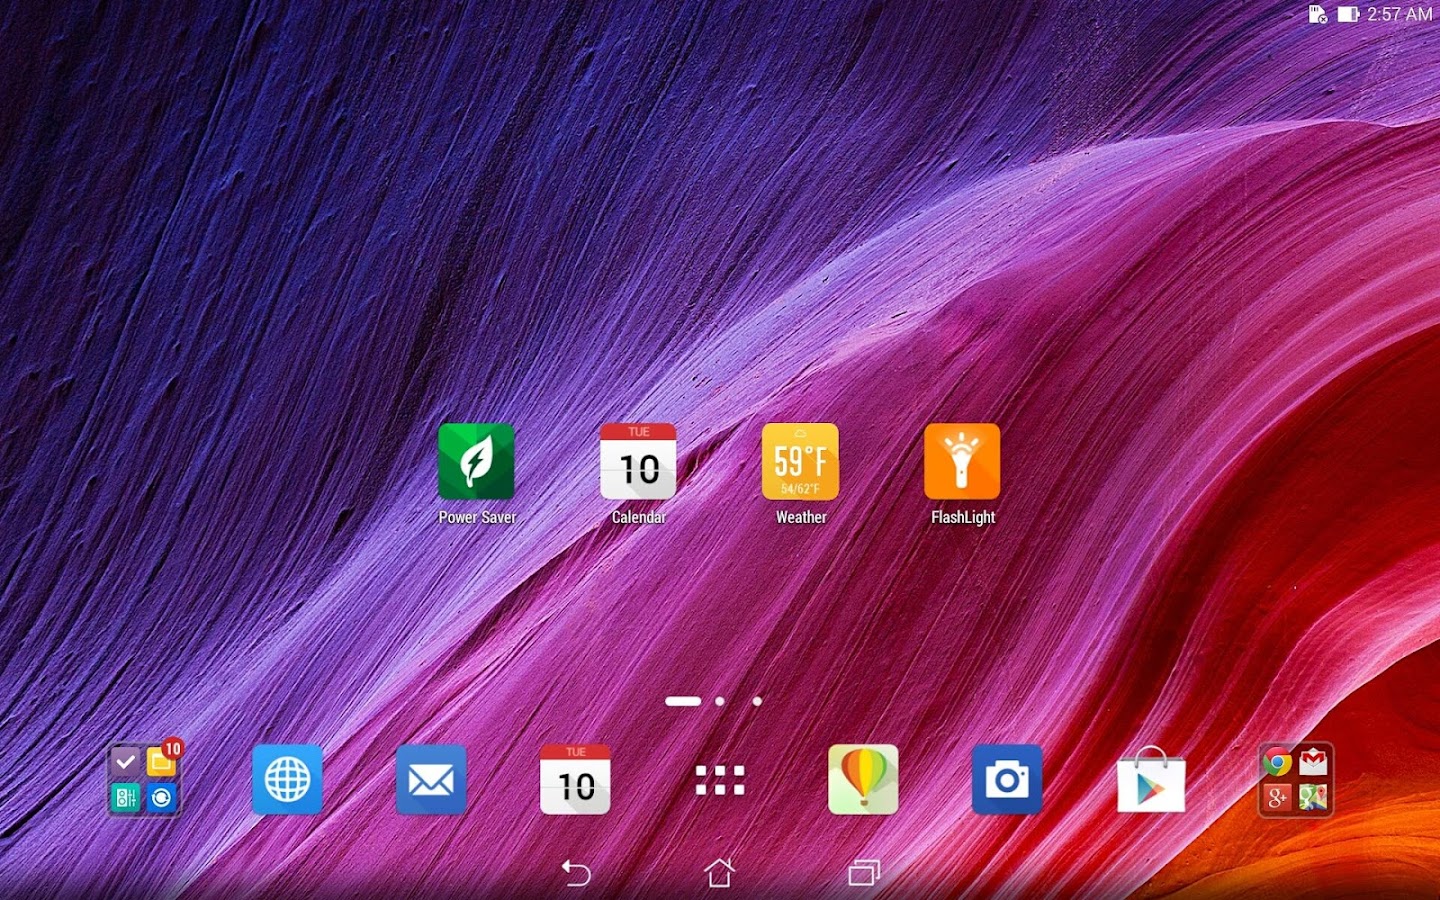Open the Browser globe icon in dock
Viewport: 1440px width, 900px height.
click(287, 780)
